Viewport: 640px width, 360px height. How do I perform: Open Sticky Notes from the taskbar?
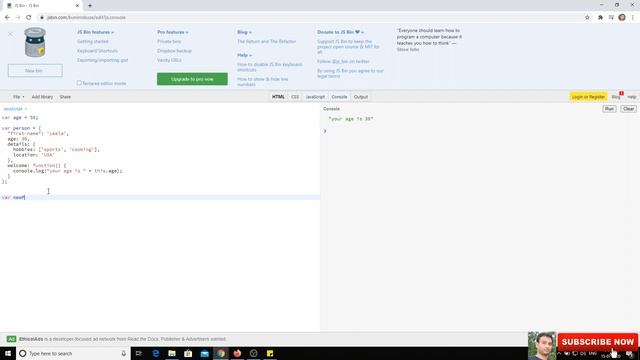(270, 353)
